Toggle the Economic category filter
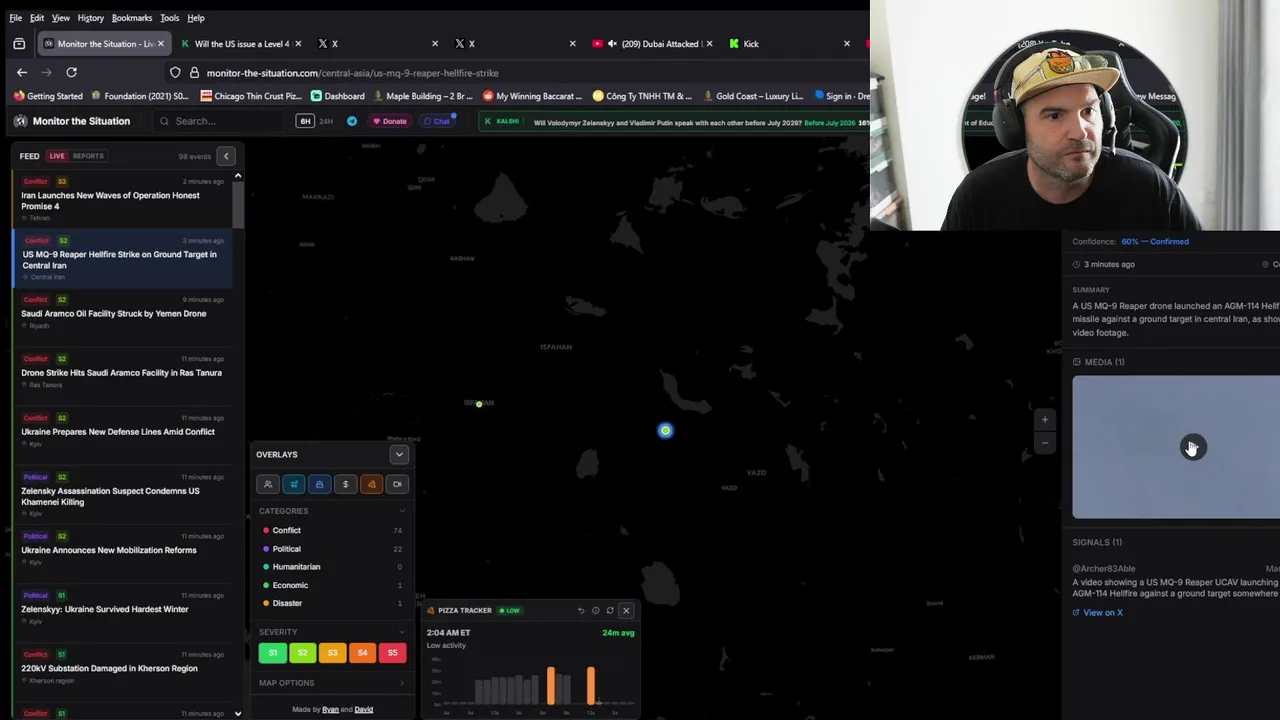 [332, 585]
